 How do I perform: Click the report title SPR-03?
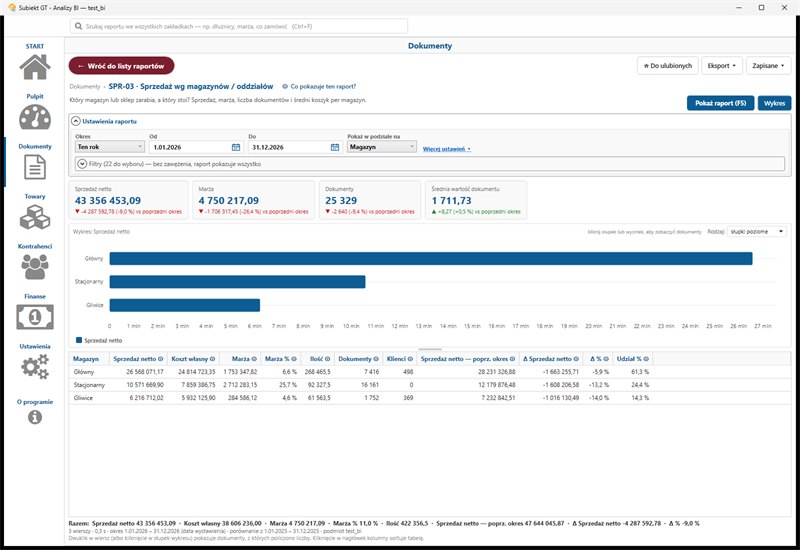point(191,86)
